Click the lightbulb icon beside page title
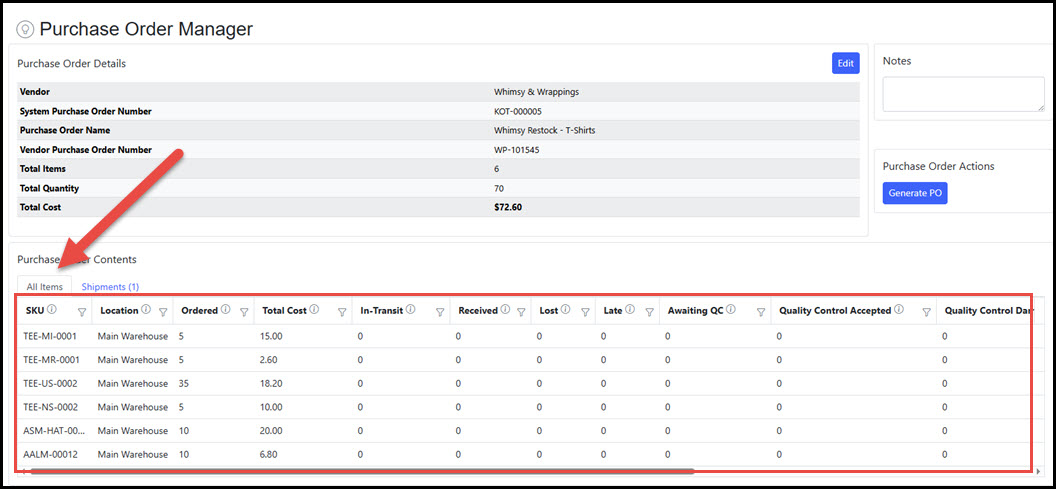The height and width of the screenshot is (489, 1056). 25,30
